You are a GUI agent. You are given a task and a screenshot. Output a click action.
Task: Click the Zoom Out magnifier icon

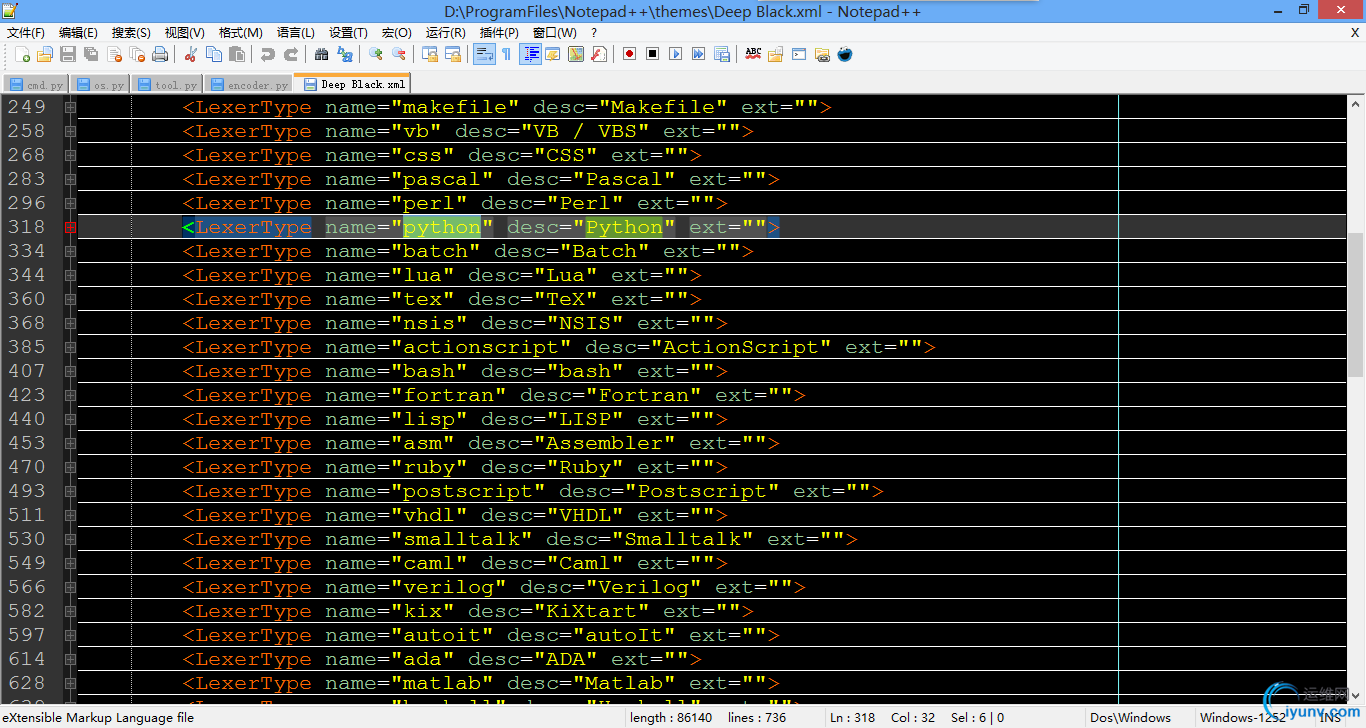(399, 54)
